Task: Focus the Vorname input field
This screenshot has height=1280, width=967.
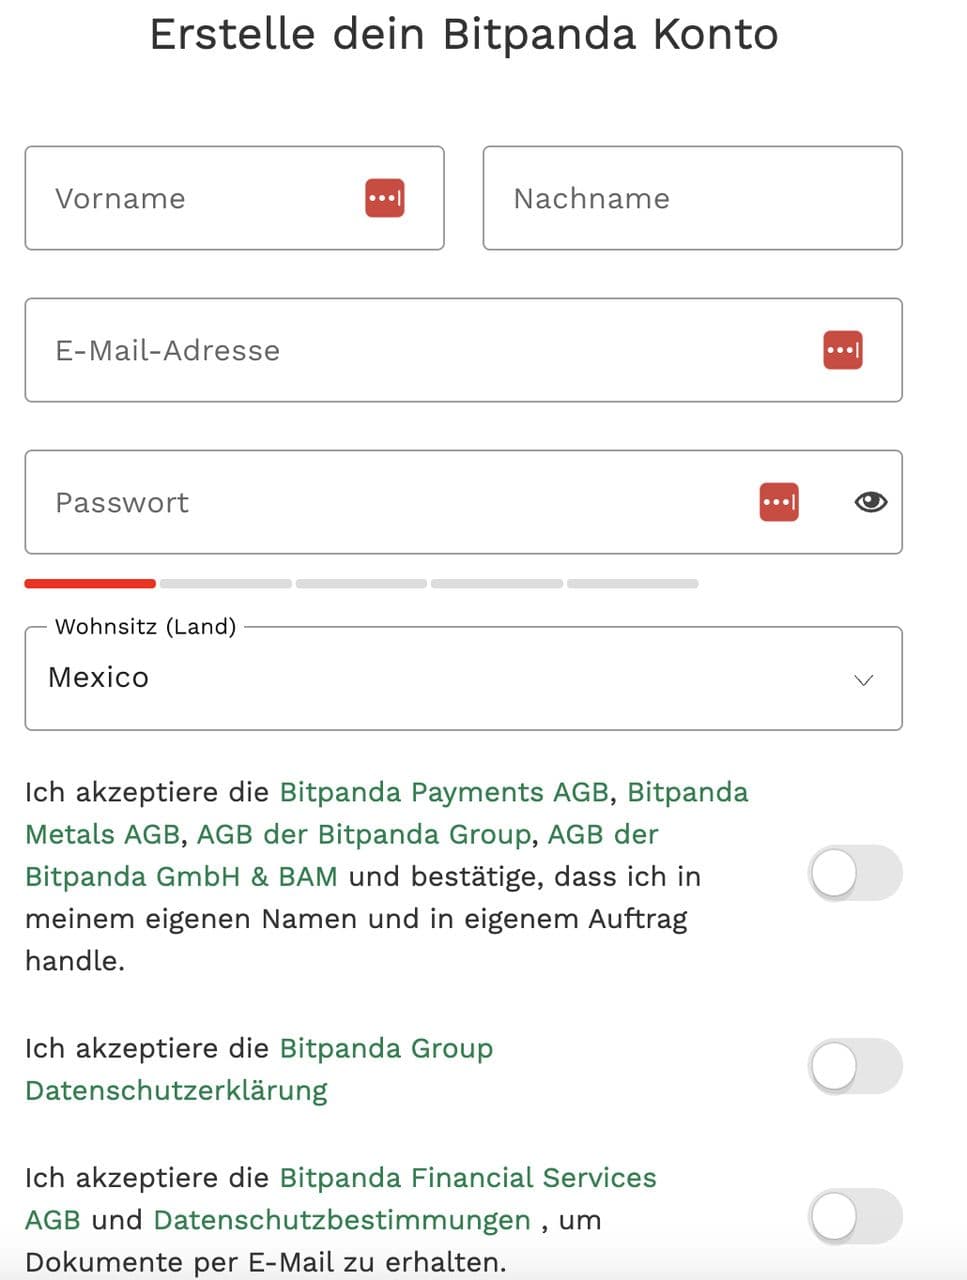Action: (x=200, y=198)
